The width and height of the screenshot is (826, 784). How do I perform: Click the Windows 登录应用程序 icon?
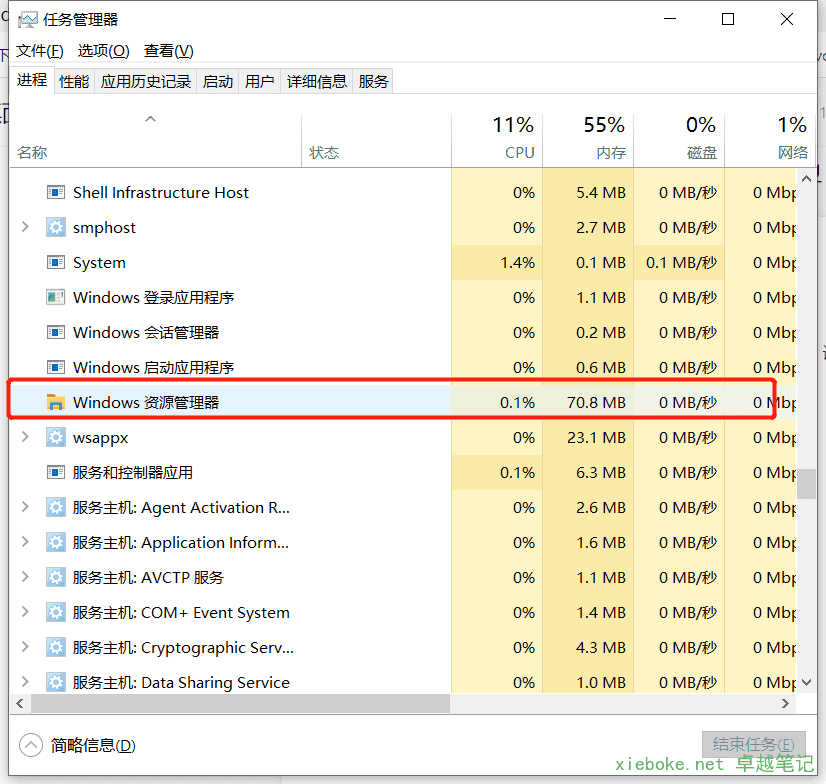[x=56, y=298]
